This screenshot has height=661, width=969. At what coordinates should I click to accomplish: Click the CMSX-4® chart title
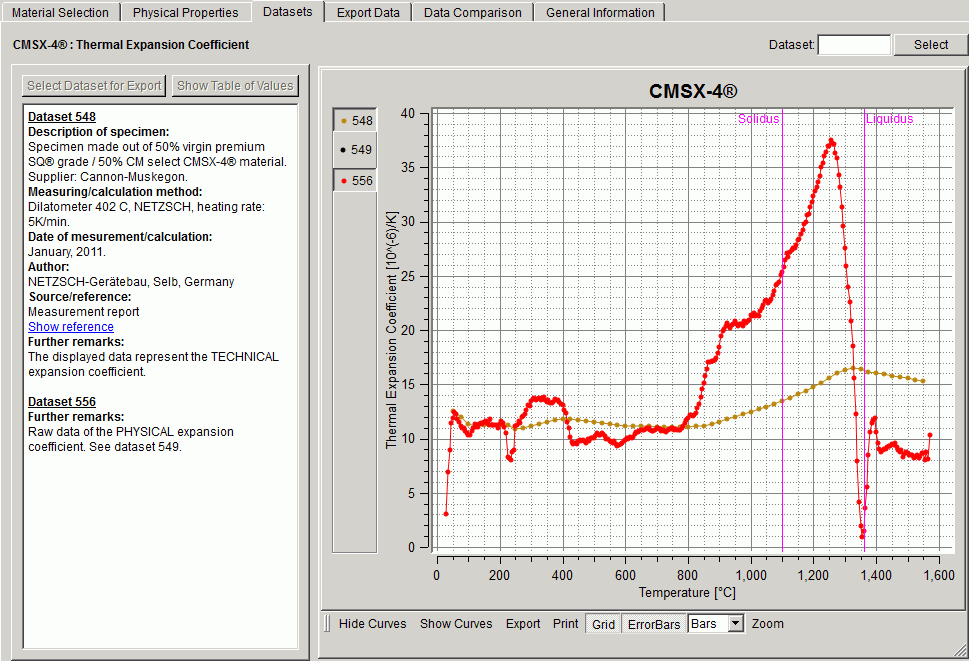click(x=693, y=91)
